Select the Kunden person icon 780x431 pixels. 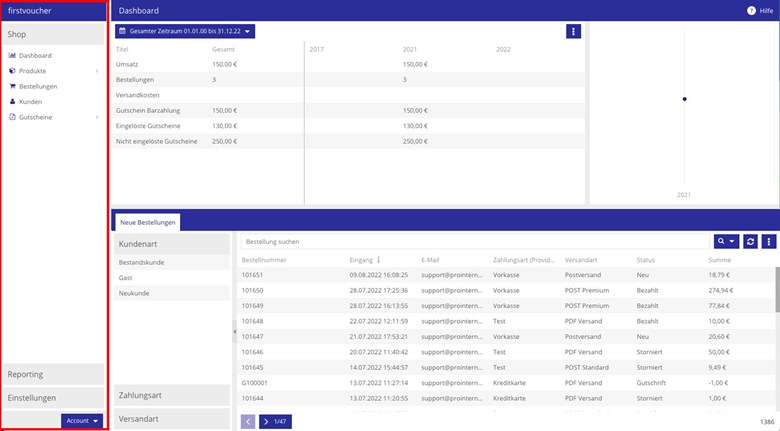point(12,102)
